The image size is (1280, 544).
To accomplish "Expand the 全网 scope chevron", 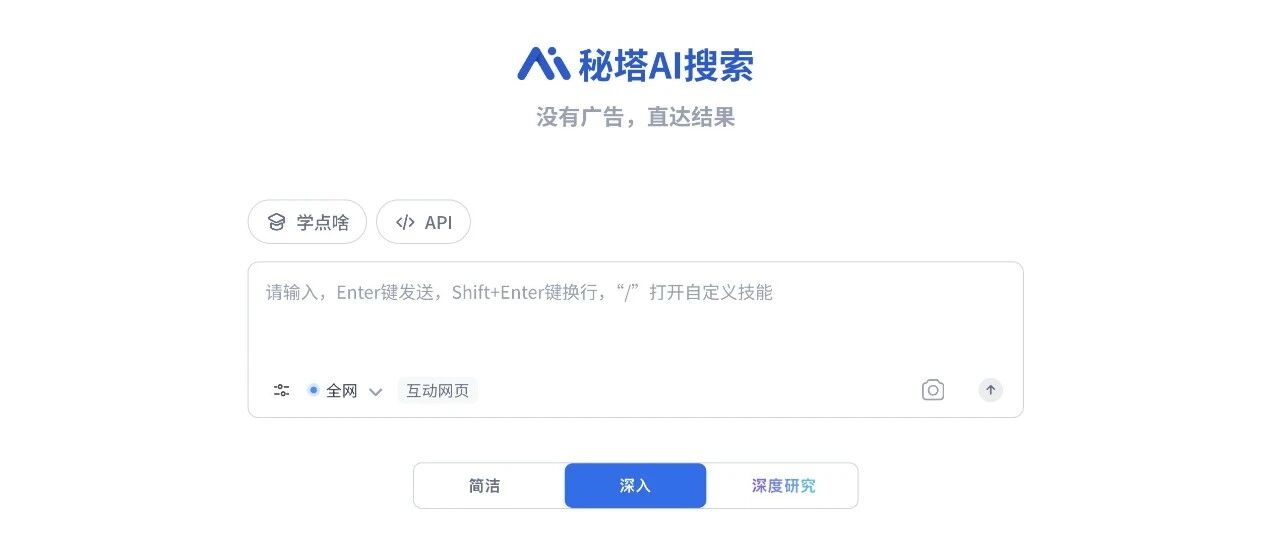I will (x=375, y=391).
